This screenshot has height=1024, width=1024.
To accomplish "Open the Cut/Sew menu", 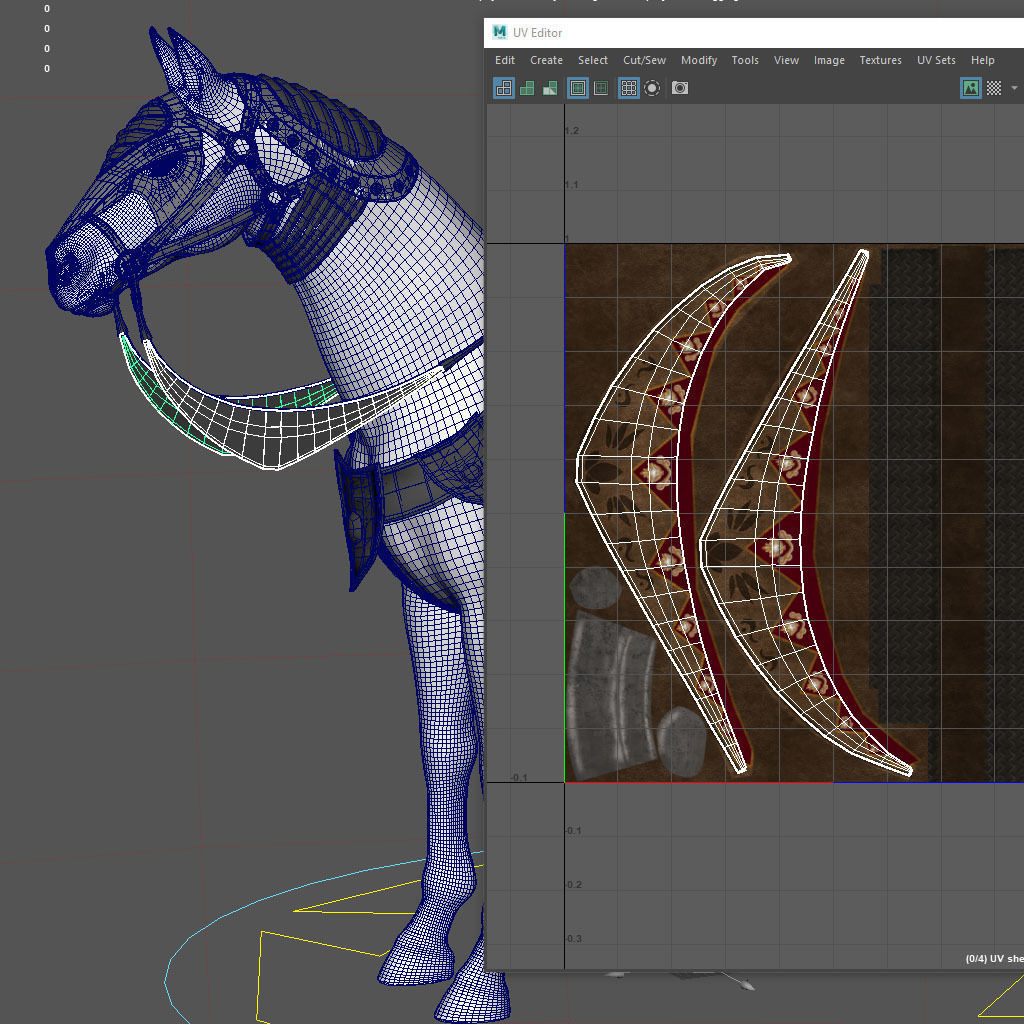I will coord(645,60).
